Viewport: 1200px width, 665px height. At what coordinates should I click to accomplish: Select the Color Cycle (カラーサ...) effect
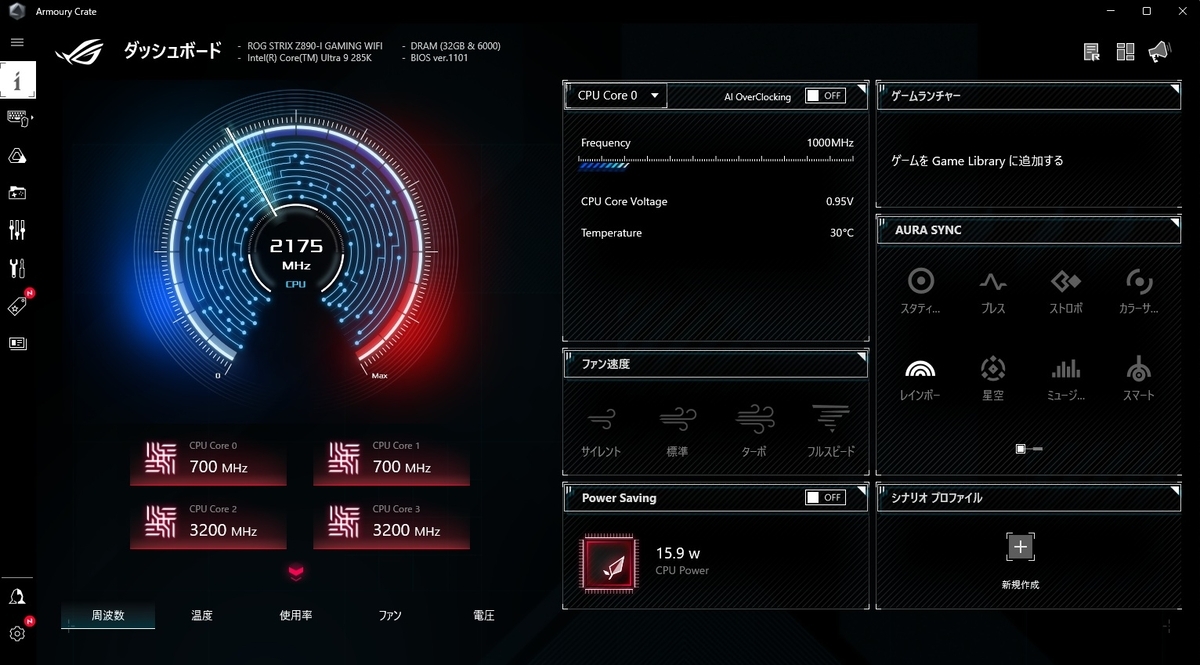[1138, 290]
